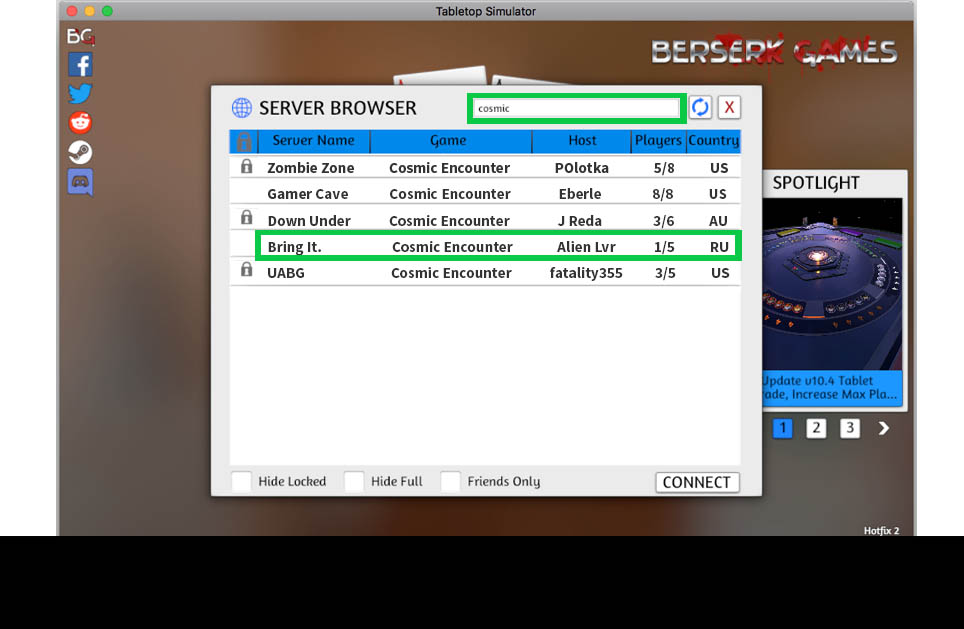Click the 3/6 players value
This screenshot has width=964, height=629.
663,221
